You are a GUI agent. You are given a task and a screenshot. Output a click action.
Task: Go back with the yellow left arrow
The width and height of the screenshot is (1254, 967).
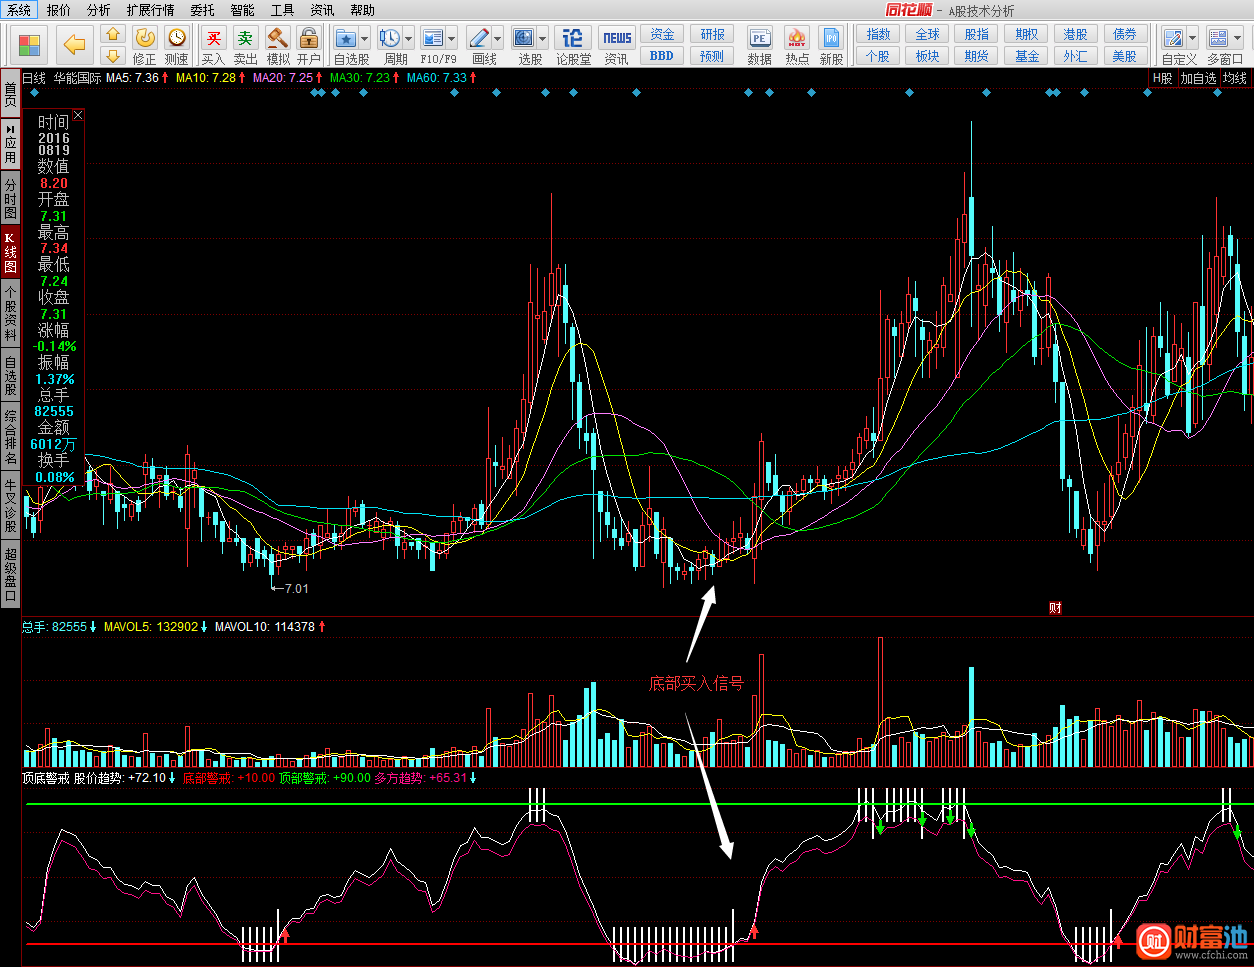coord(75,45)
